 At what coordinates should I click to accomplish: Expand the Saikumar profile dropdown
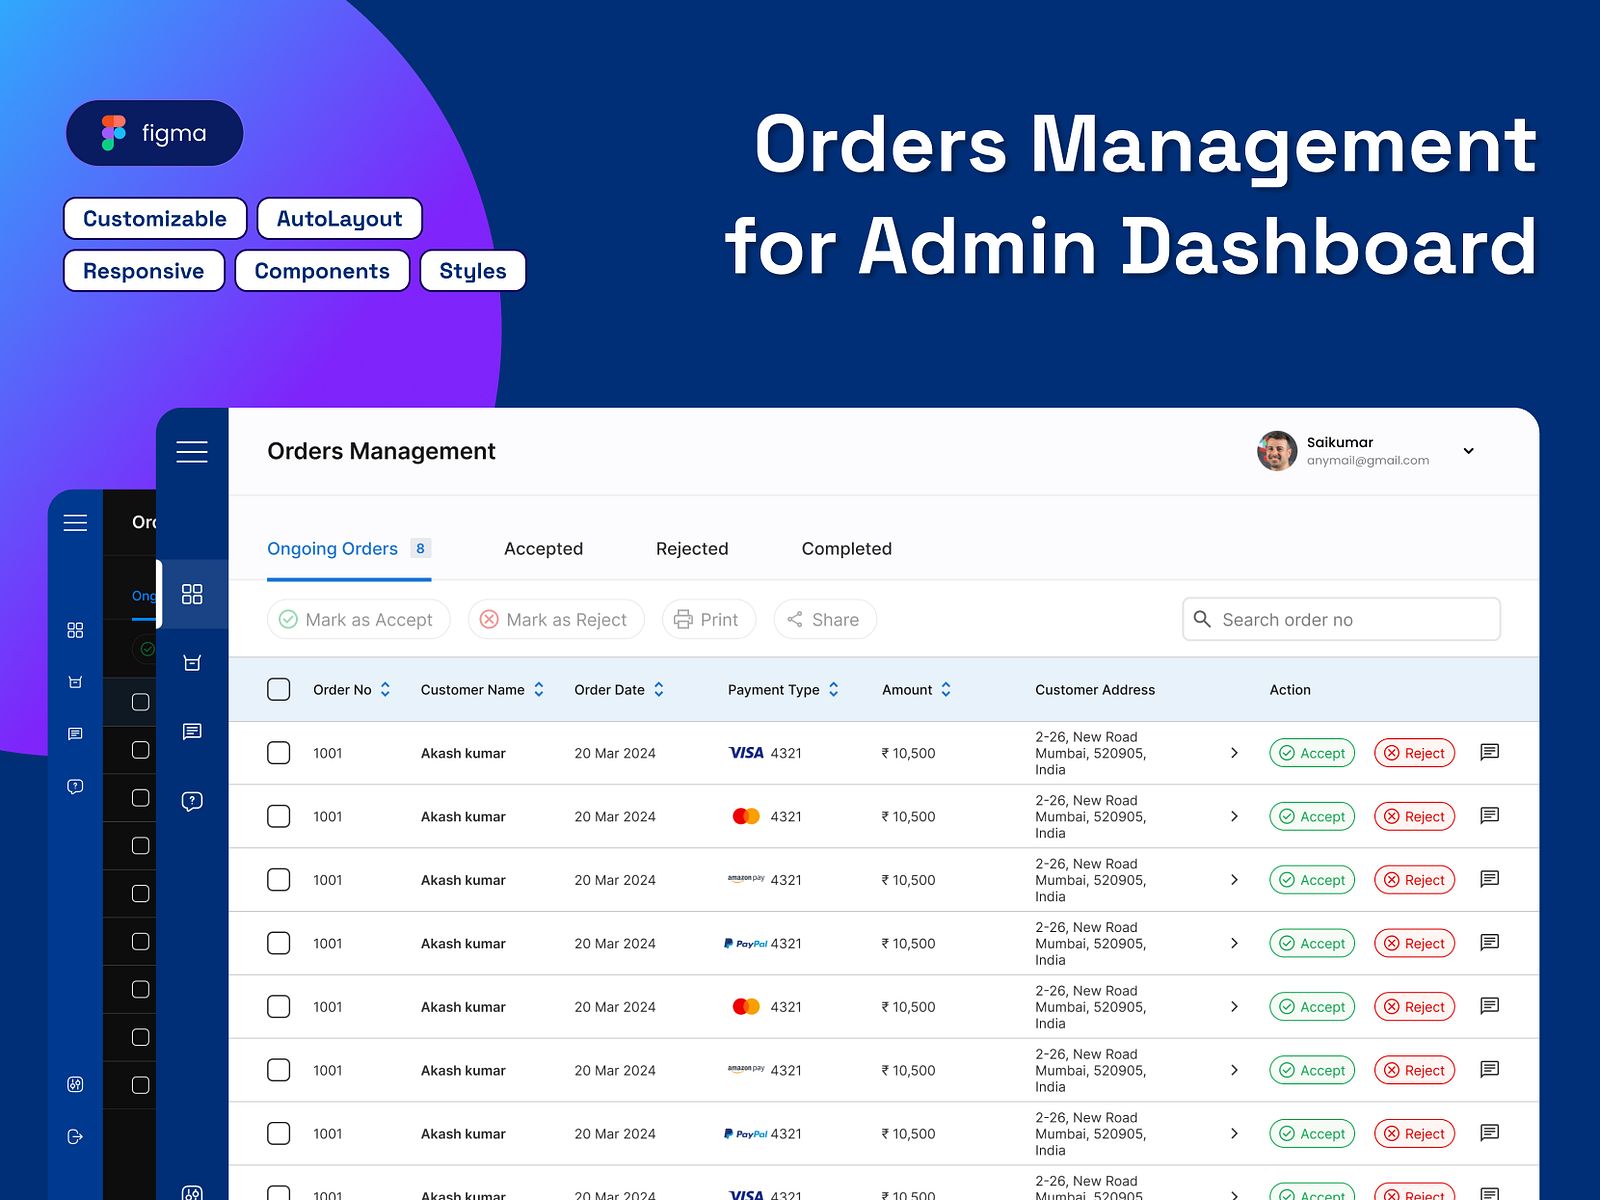click(1468, 451)
